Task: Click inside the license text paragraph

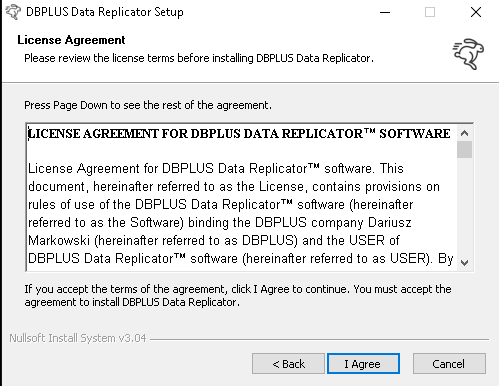Action: click(x=240, y=213)
